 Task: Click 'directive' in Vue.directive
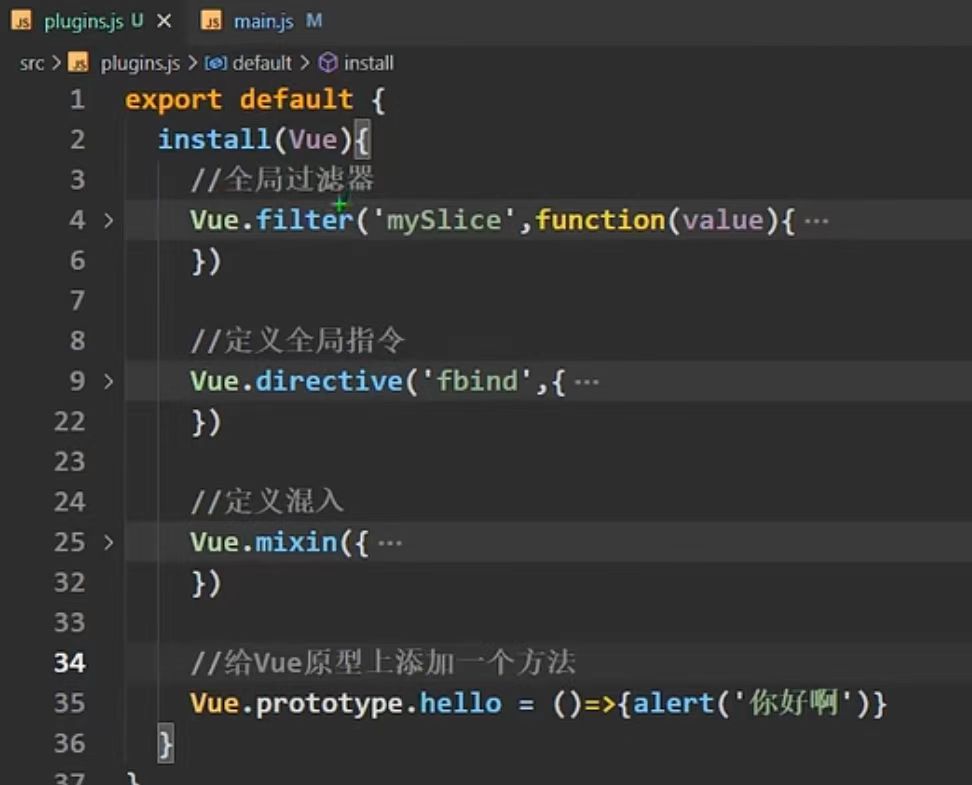(329, 381)
